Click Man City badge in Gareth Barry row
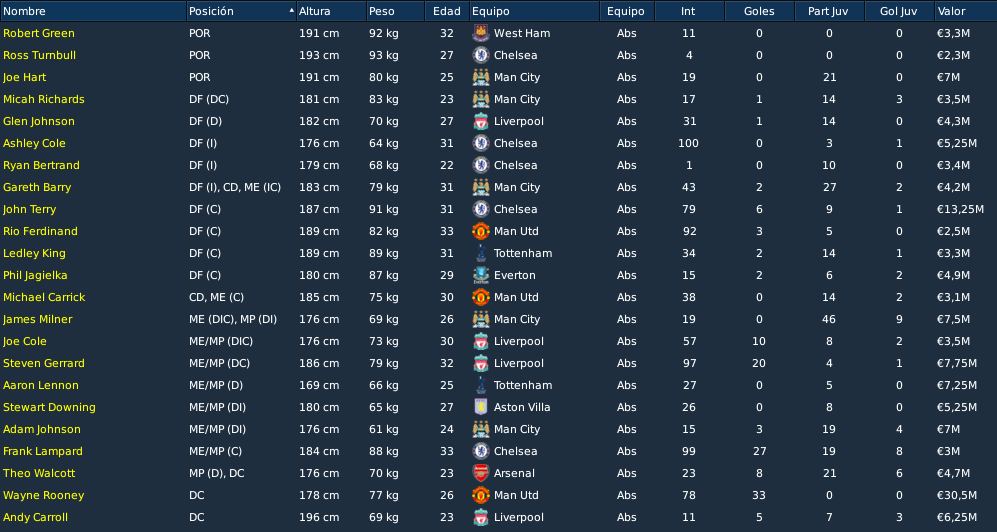The image size is (997, 532). [481, 188]
